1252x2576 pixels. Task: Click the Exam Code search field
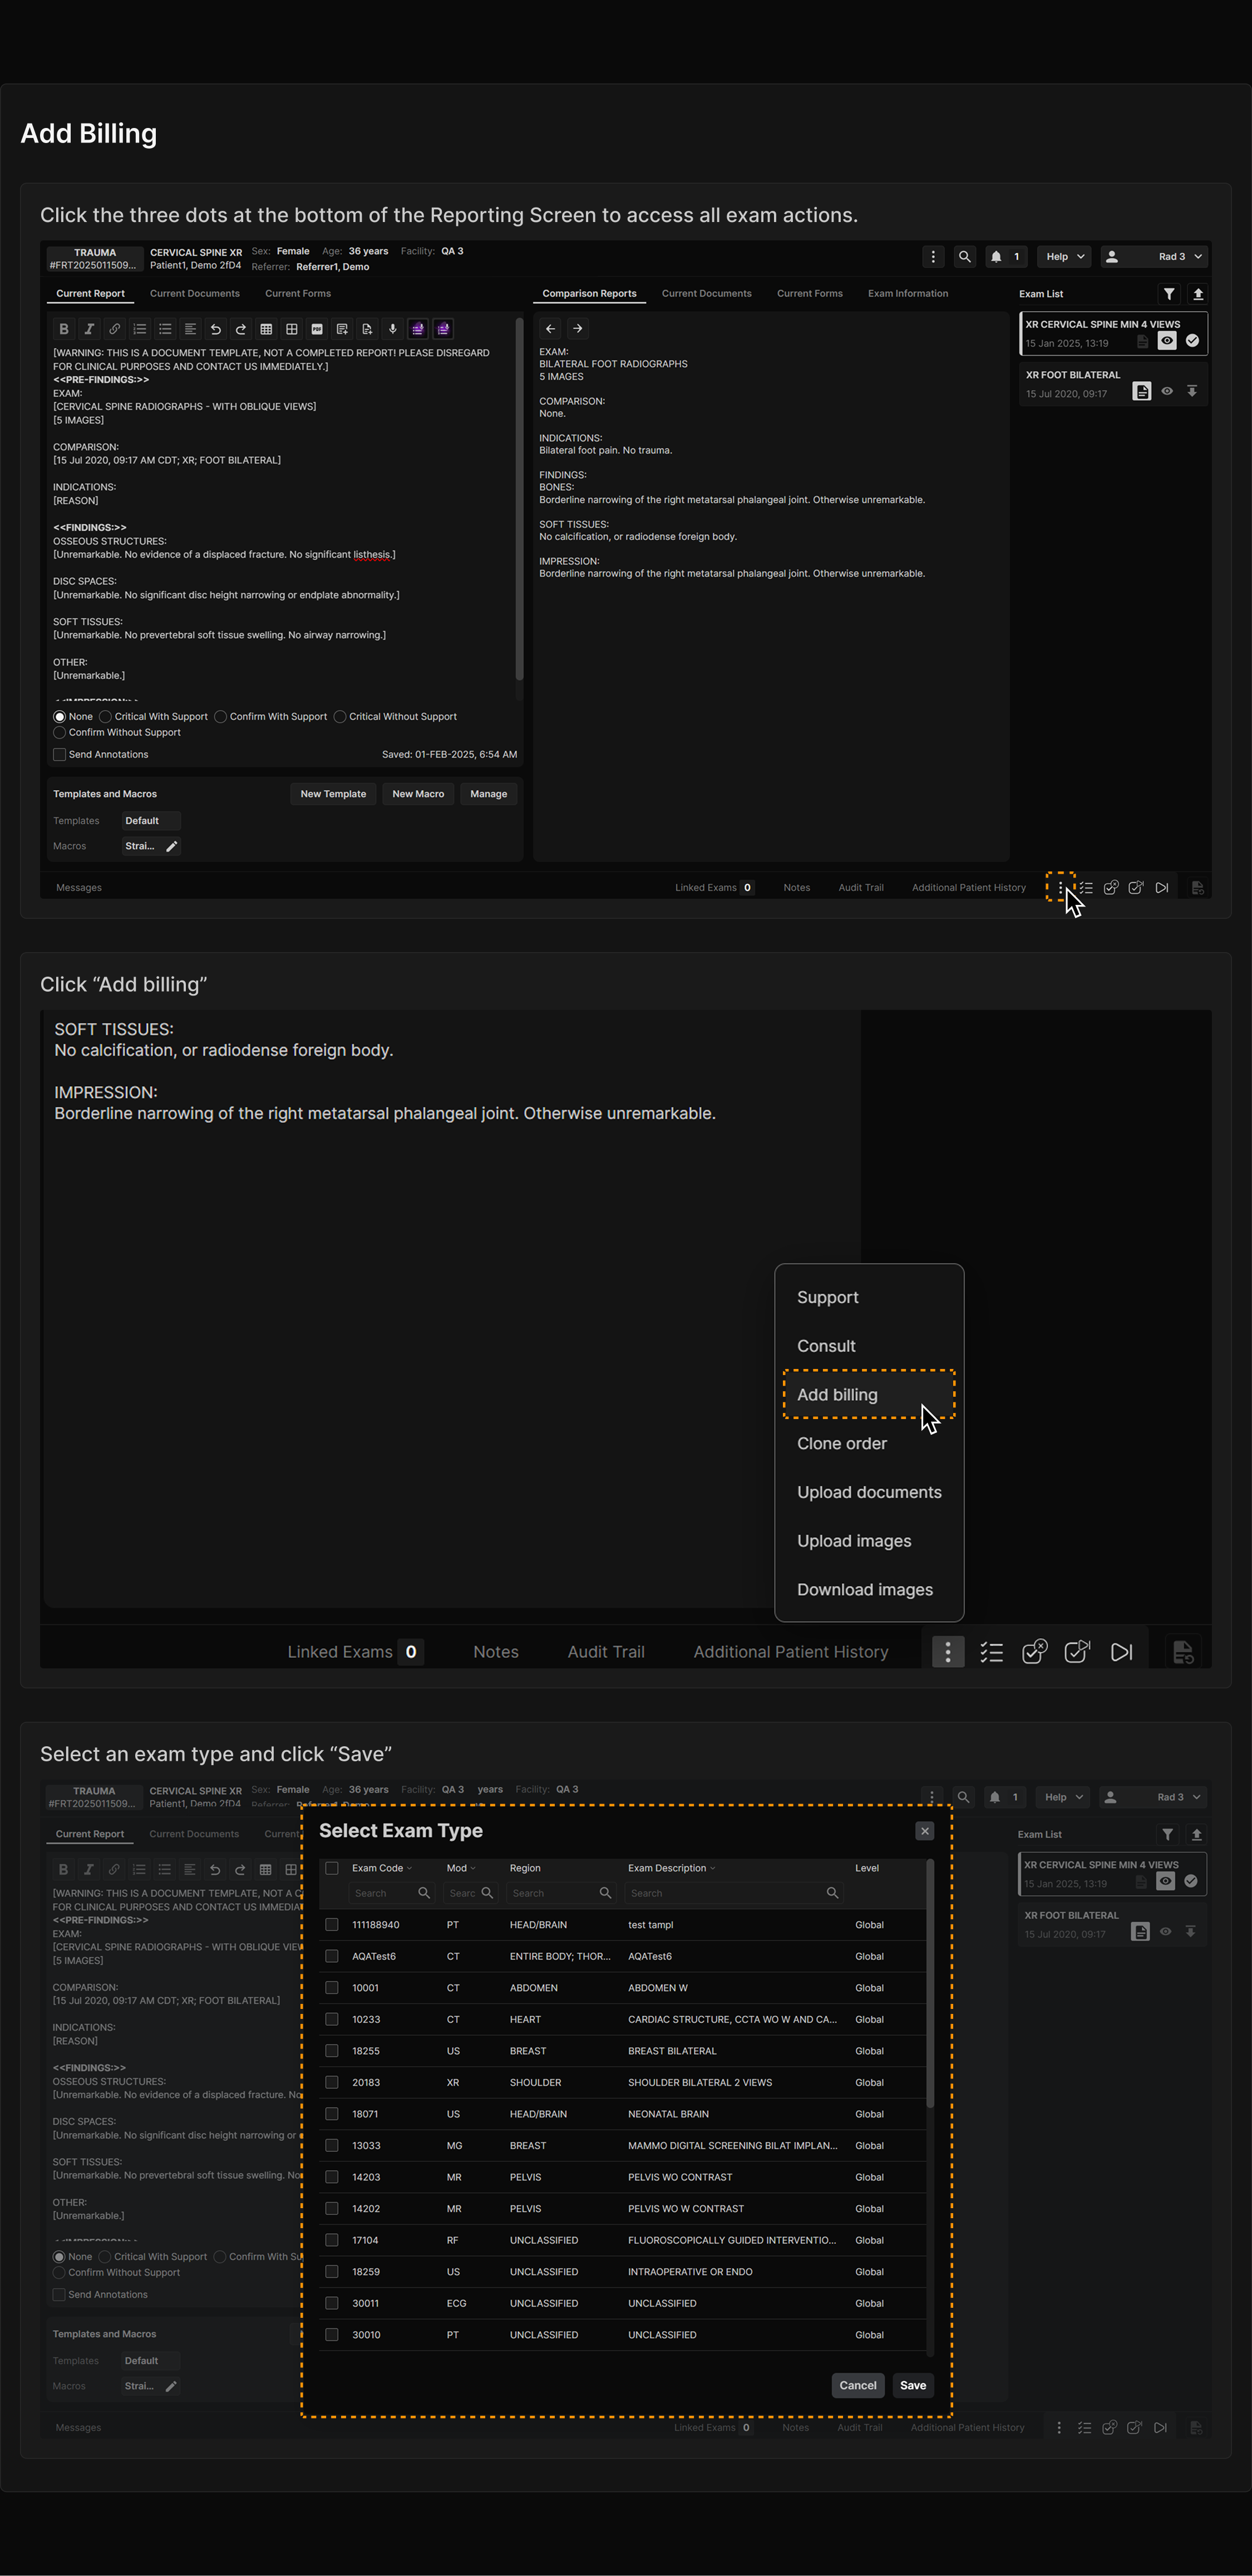tap(391, 1893)
